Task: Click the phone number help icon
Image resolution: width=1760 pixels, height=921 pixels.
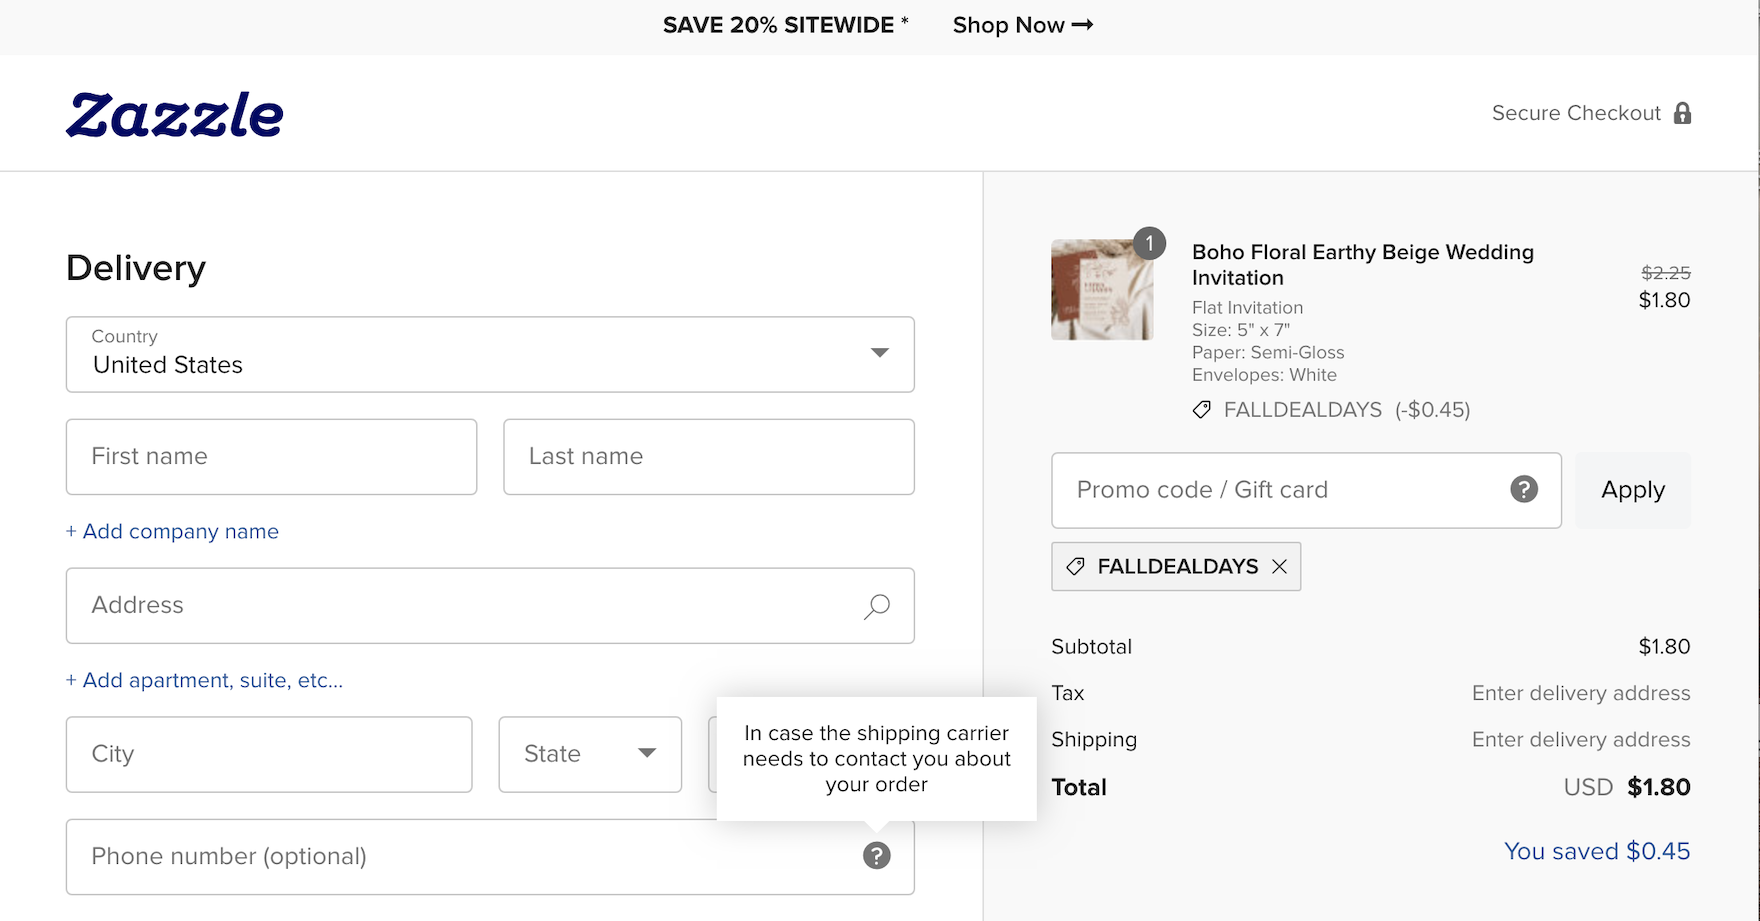Action: [x=876, y=856]
